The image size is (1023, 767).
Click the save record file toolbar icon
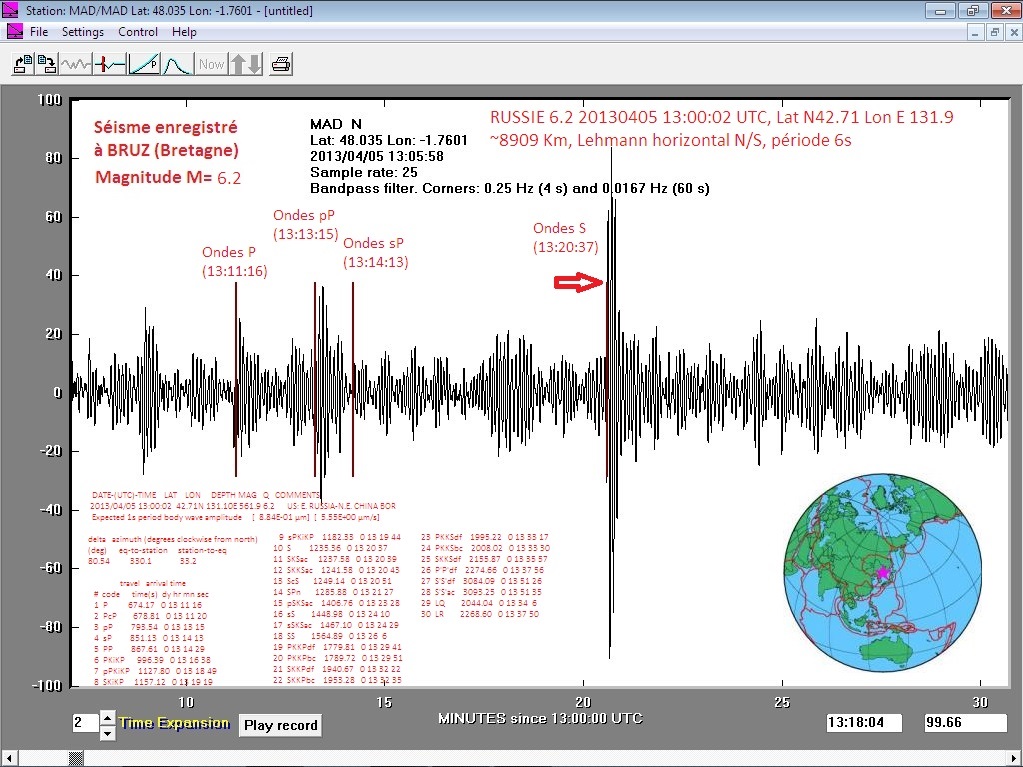46,65
